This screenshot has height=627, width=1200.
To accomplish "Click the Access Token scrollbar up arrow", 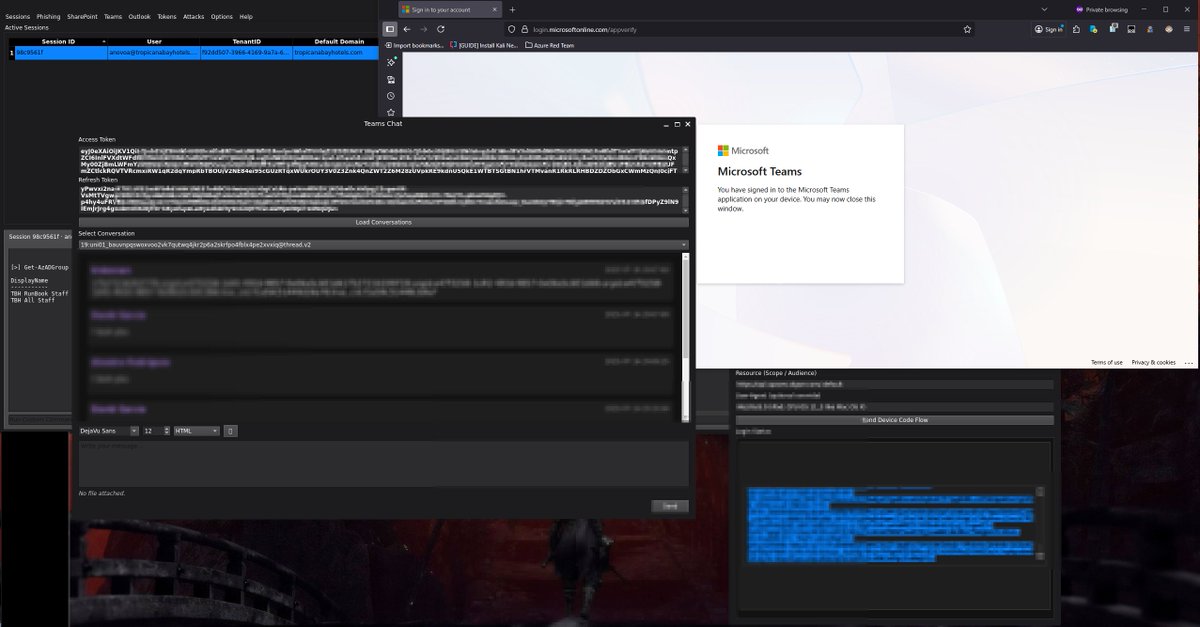I will (684, 150).
